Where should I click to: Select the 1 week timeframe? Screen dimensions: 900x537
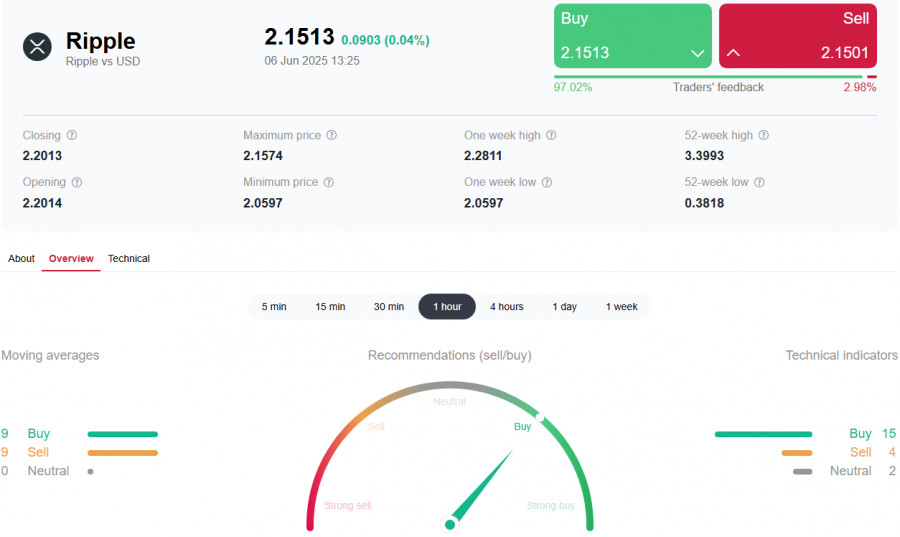622,307
